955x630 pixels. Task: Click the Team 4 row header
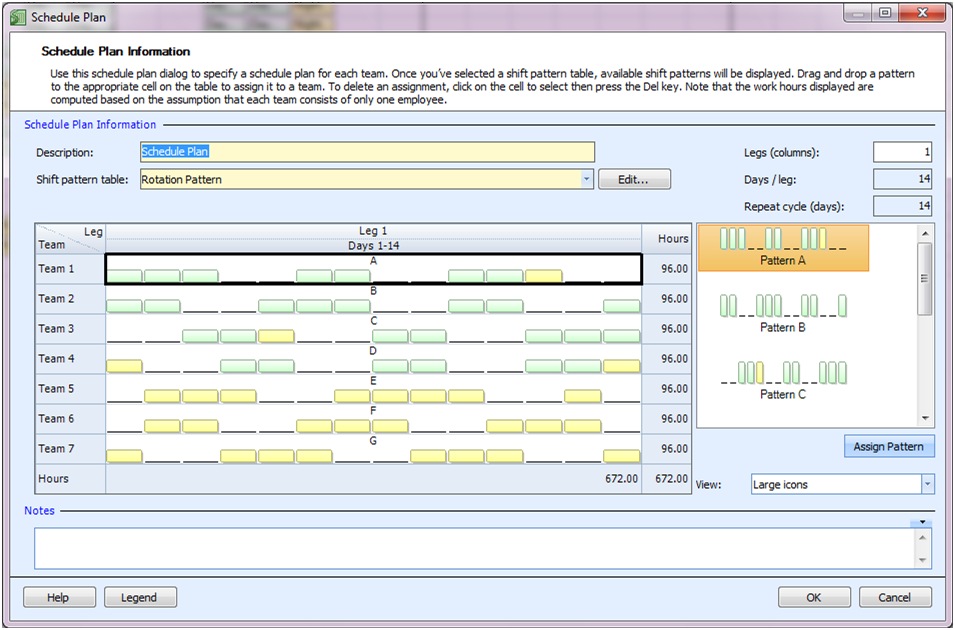click(x=70, y=359)
